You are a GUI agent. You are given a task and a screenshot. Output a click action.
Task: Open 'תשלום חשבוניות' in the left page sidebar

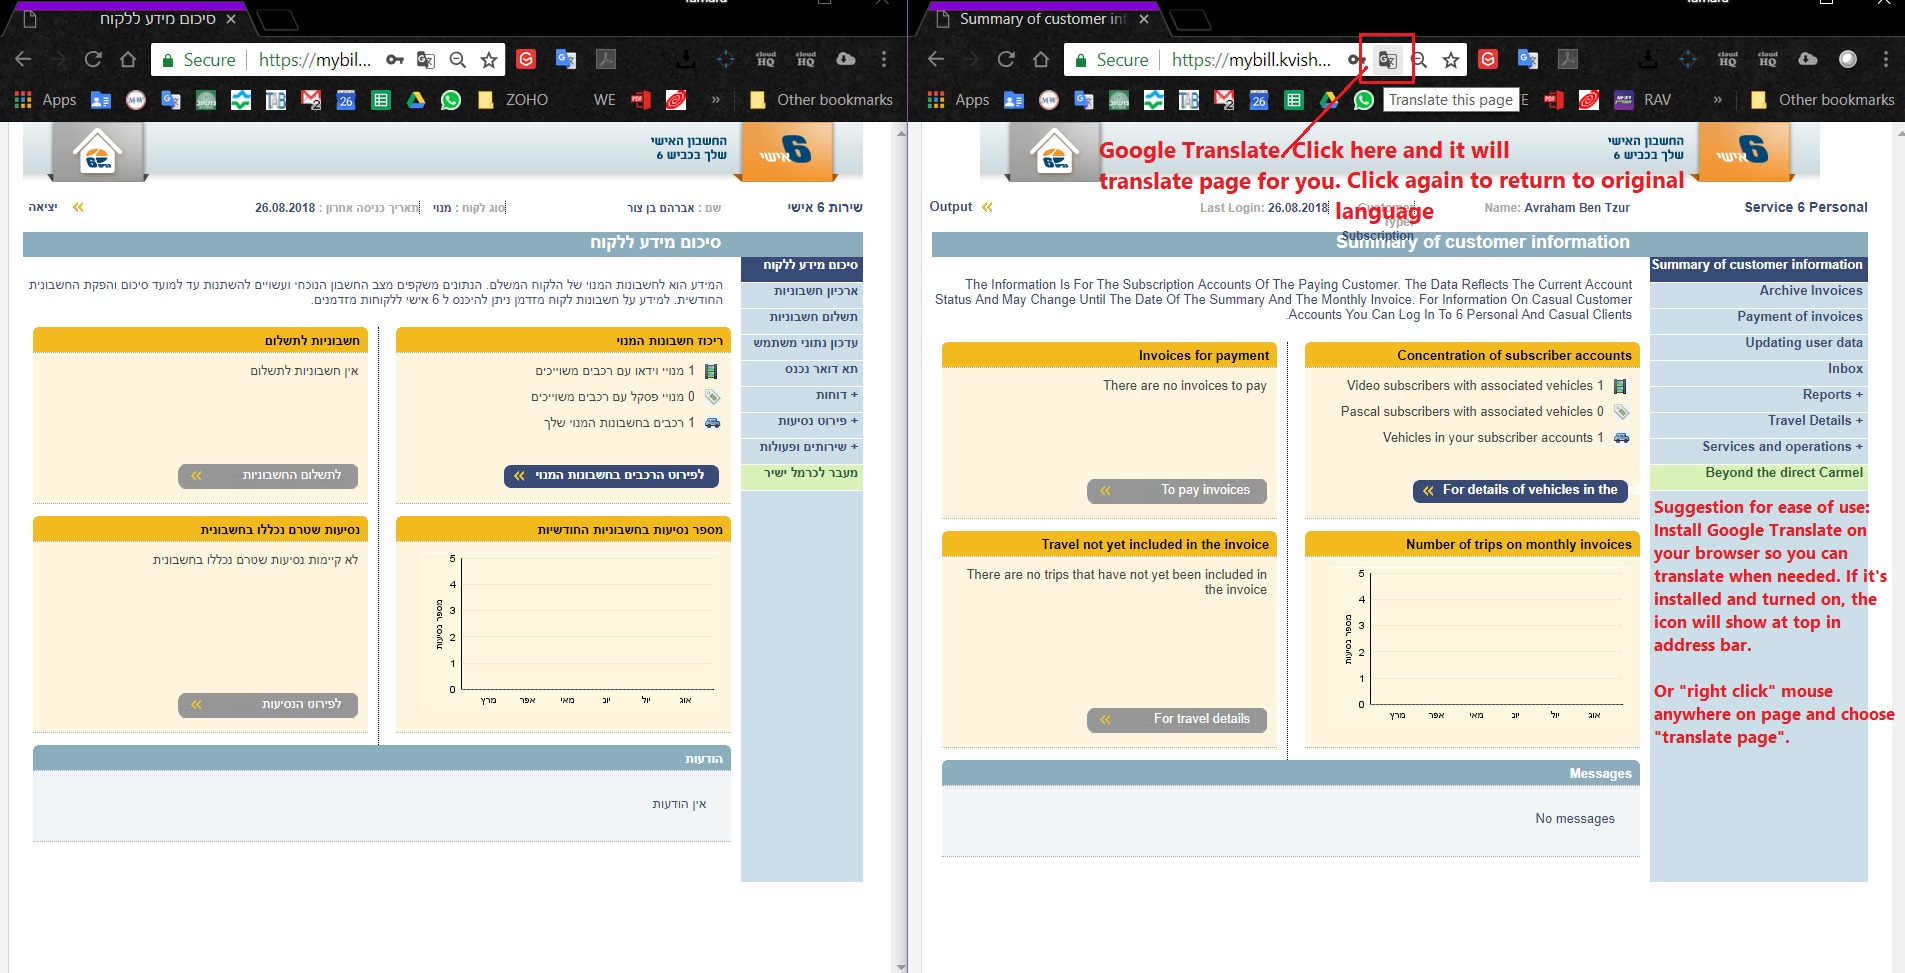tap(801, 317)
